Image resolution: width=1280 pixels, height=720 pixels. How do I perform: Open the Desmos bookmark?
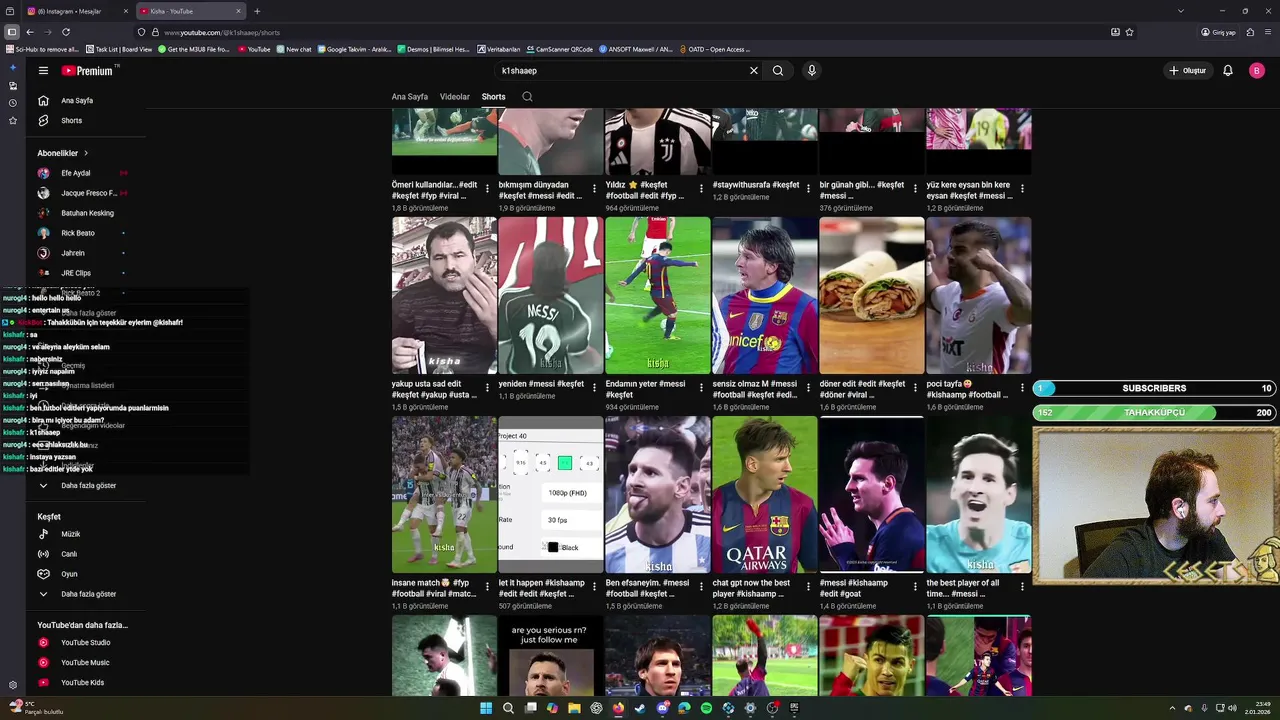click(x=433, y=49)
